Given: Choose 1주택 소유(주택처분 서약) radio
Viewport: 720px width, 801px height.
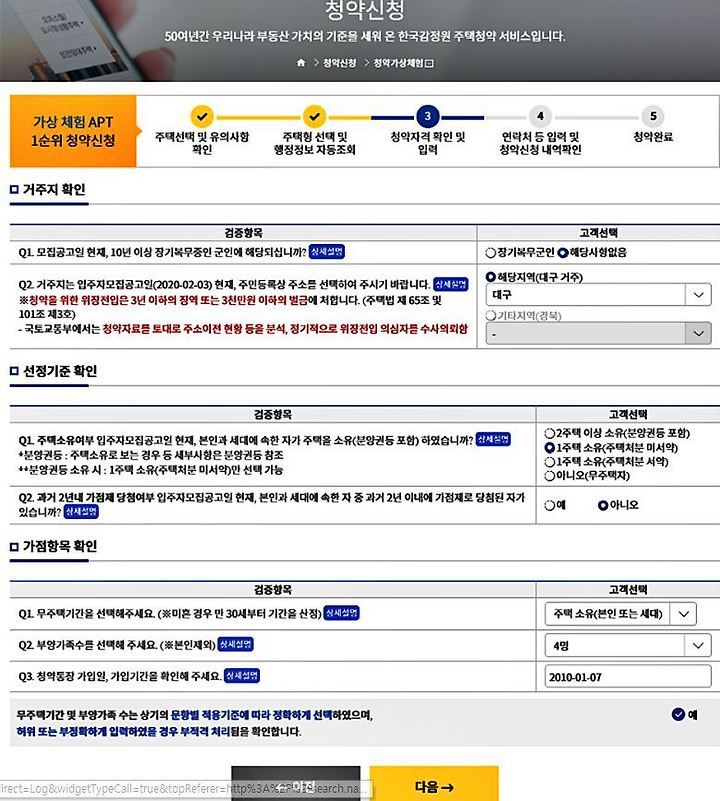Looking at the screenshot, I should (x=550, y=462).
